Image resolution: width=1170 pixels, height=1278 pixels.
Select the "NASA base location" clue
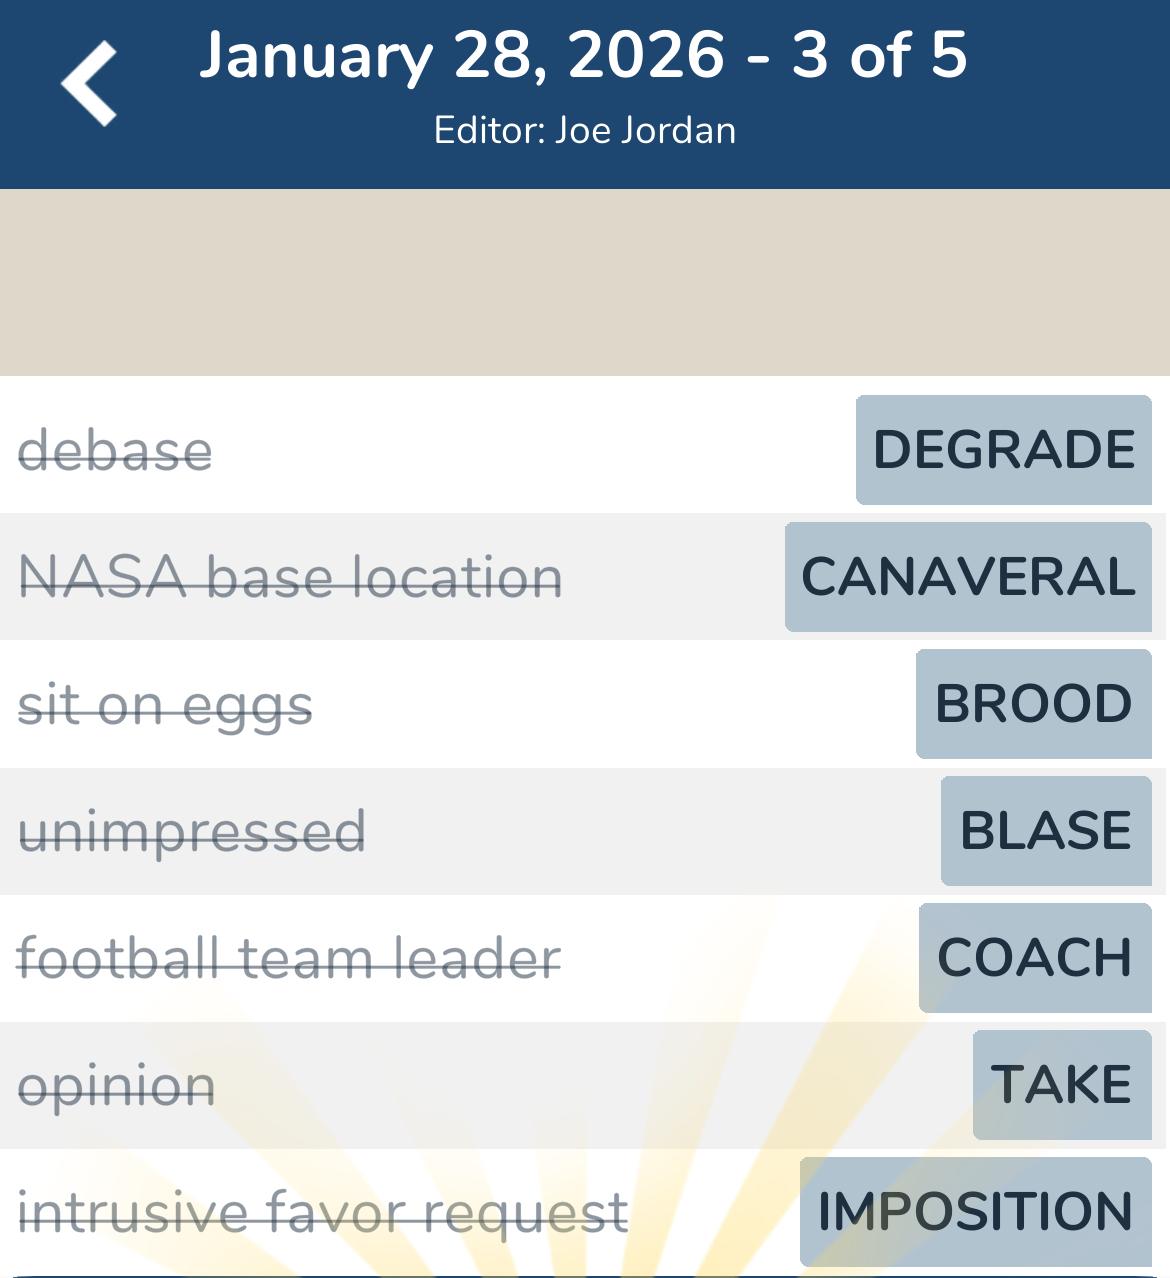[290, 578]
